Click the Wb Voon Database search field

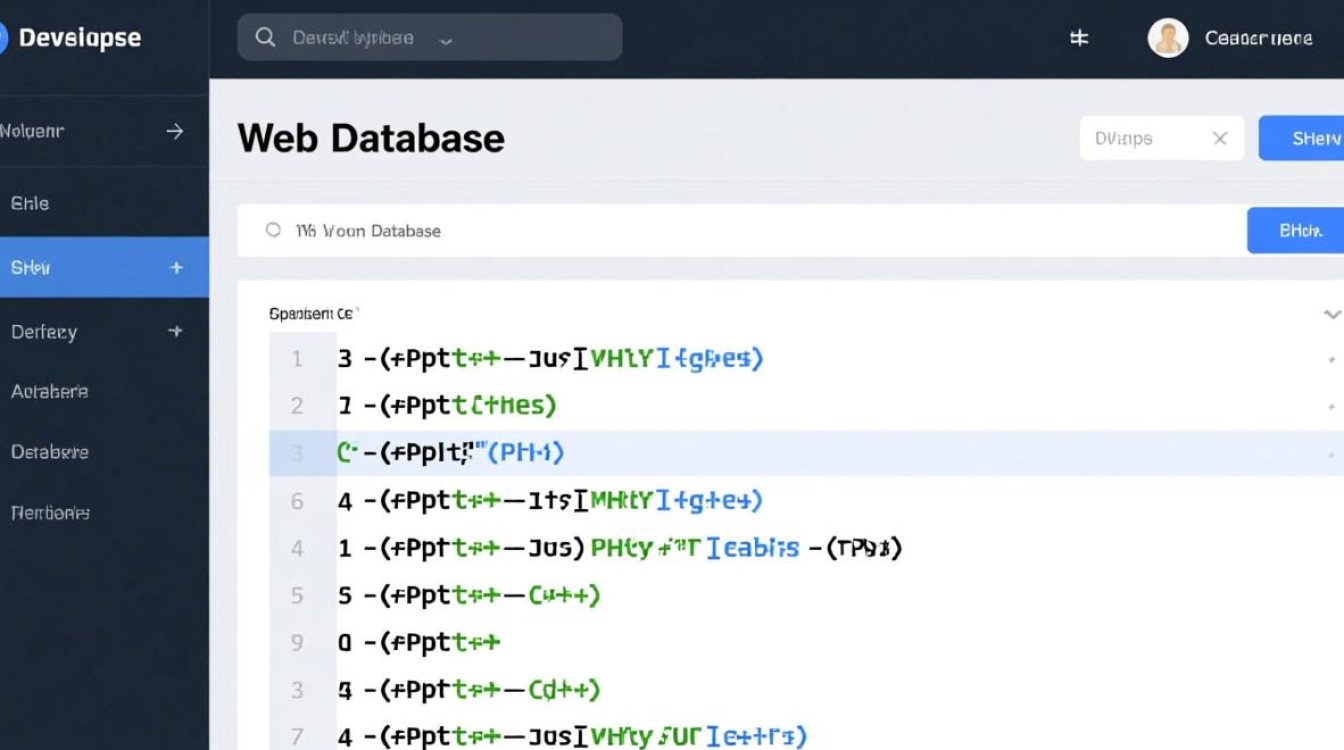[700, 231]
